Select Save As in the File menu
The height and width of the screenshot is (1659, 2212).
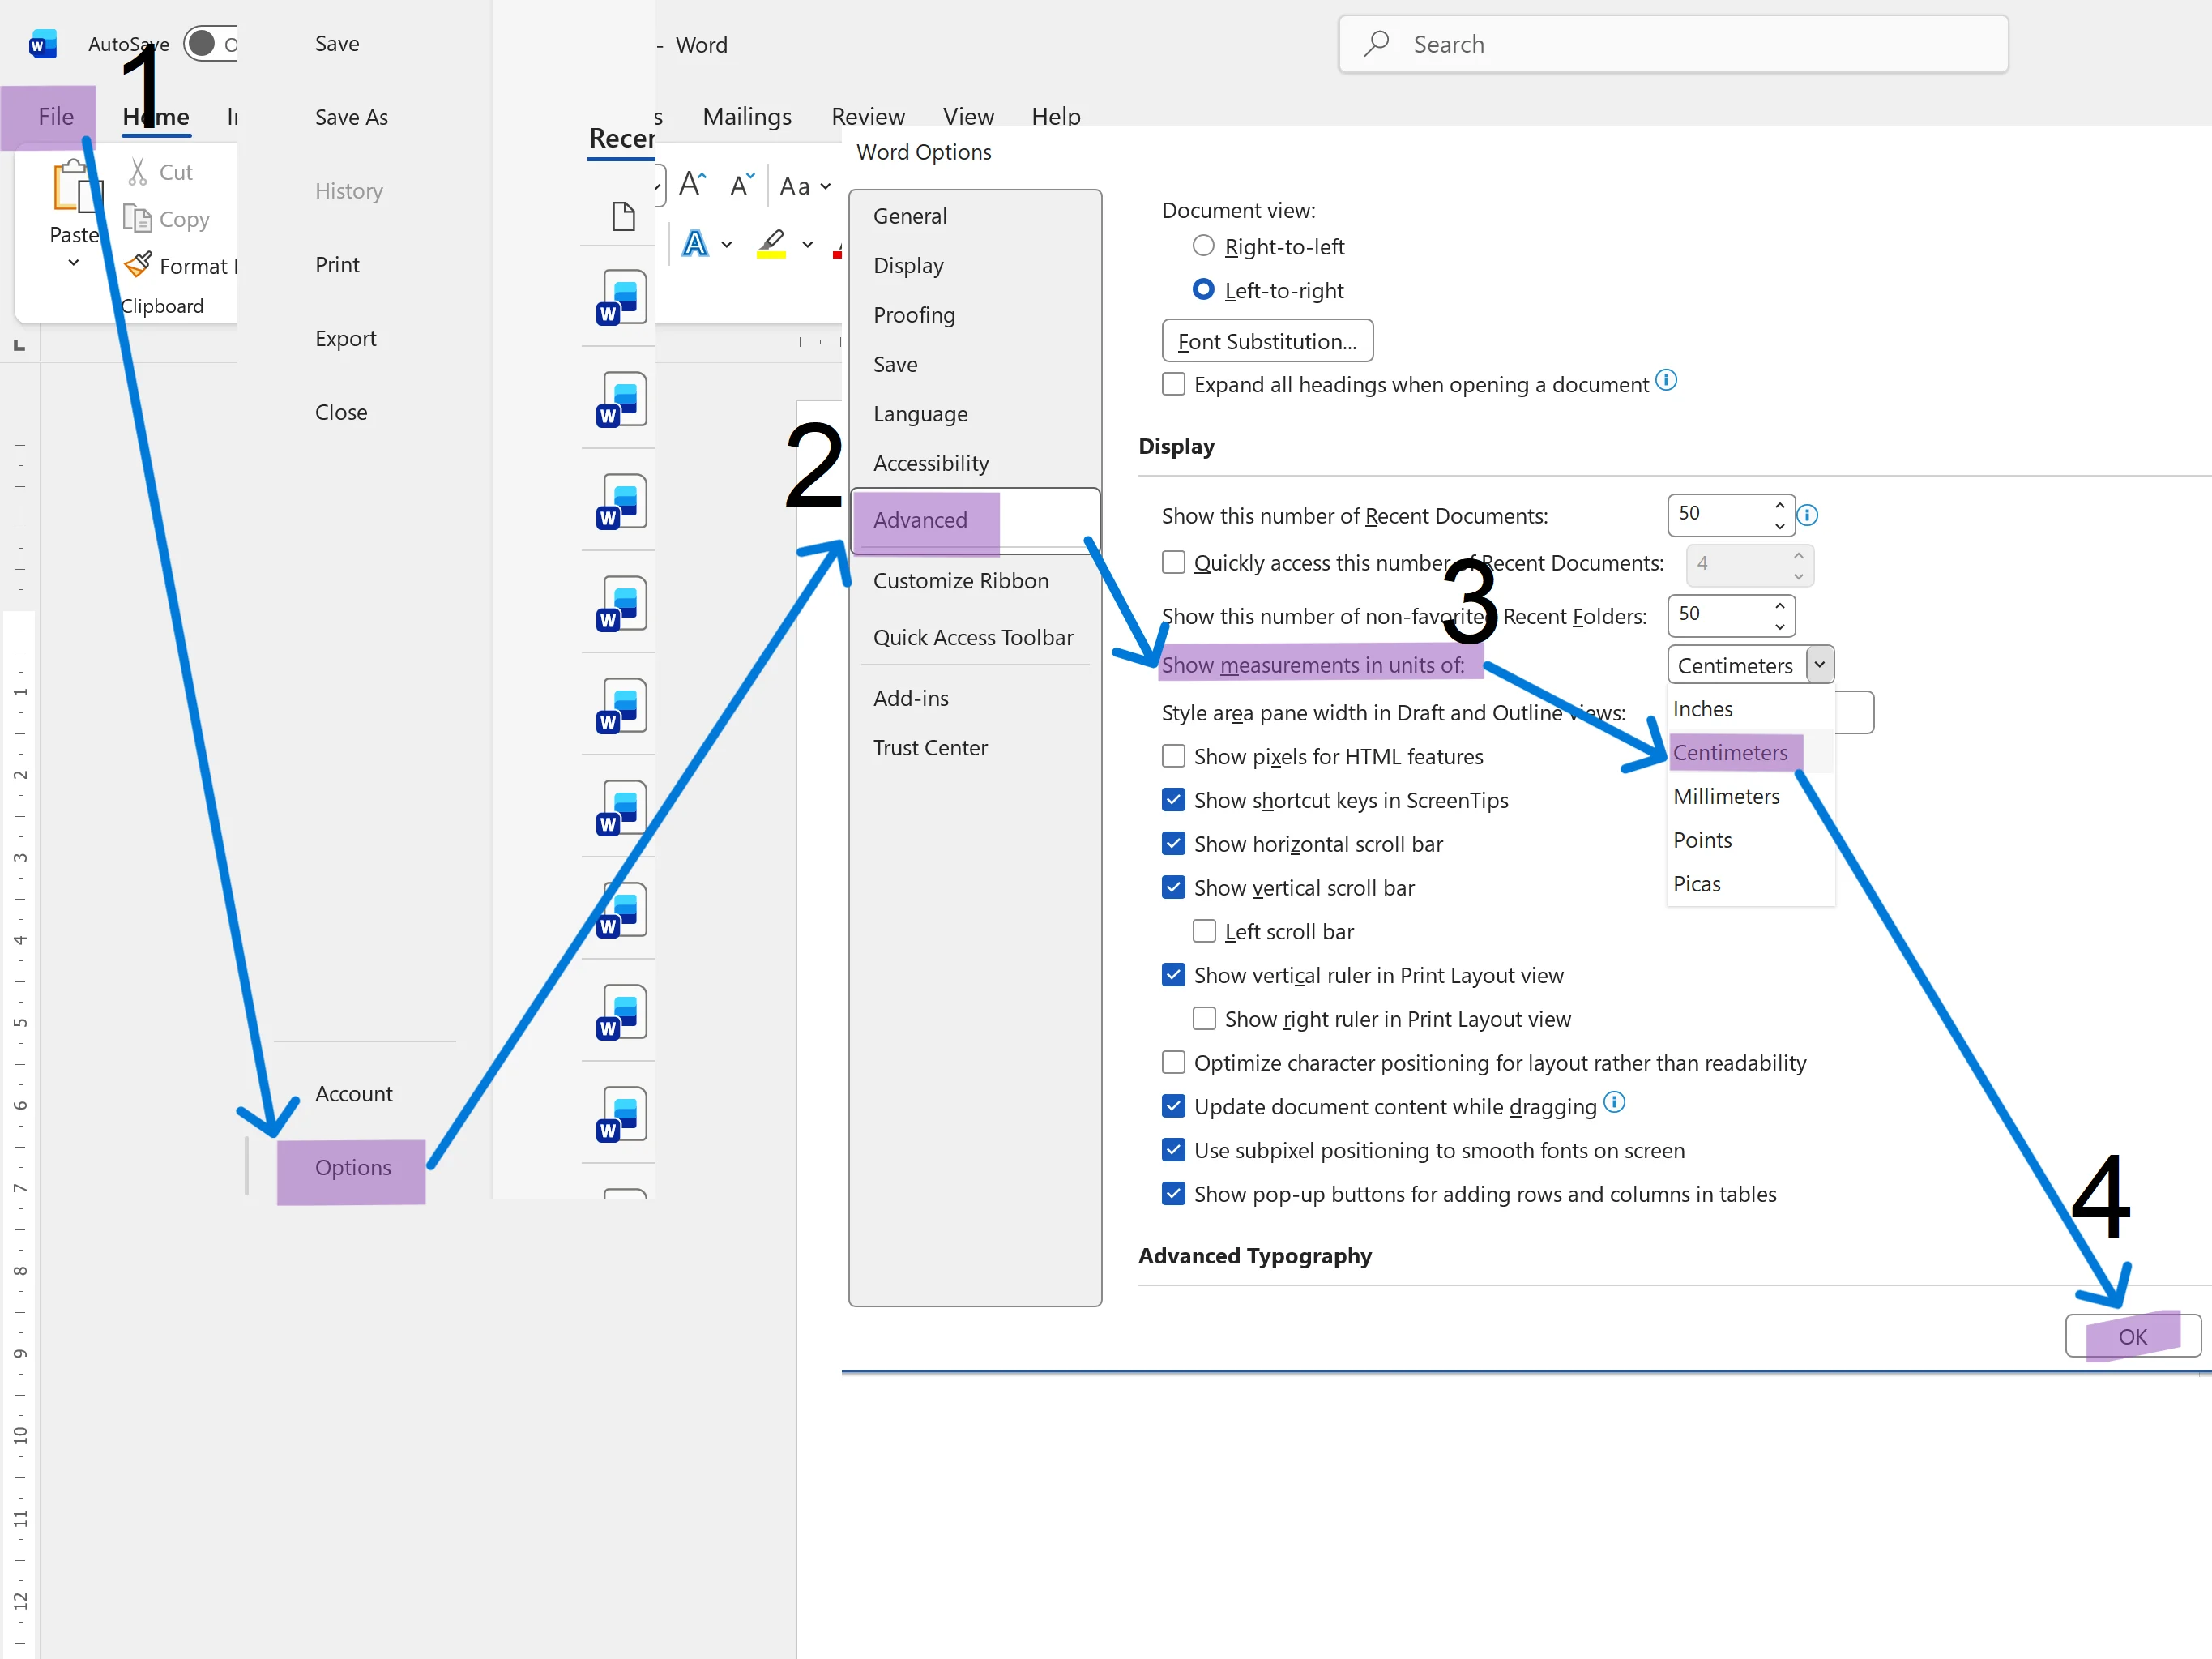pos(351,118)
